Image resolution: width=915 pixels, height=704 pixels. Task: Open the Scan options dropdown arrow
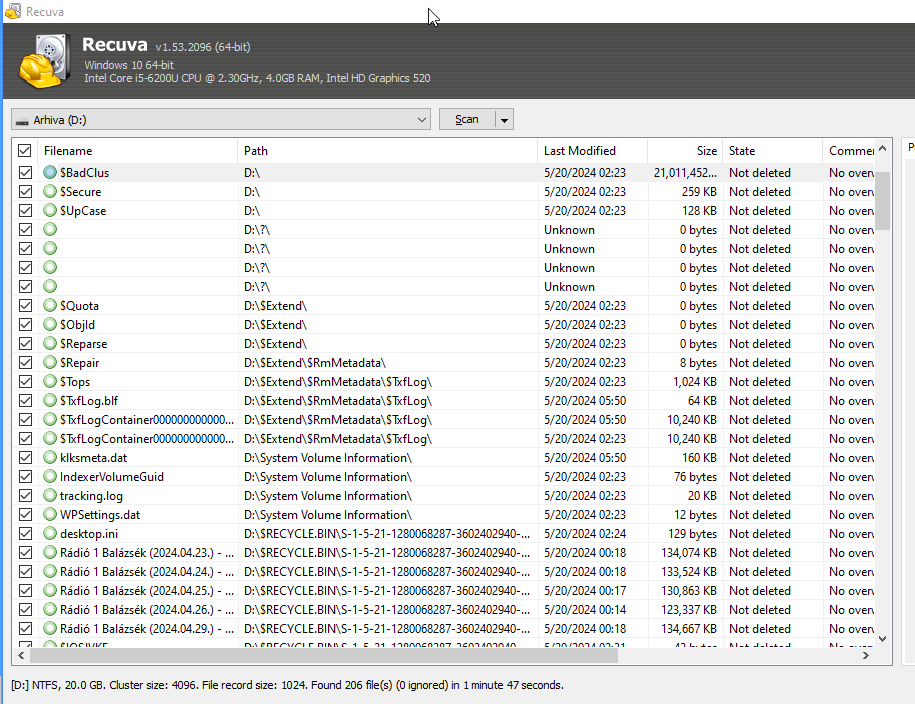click(504, 120)
